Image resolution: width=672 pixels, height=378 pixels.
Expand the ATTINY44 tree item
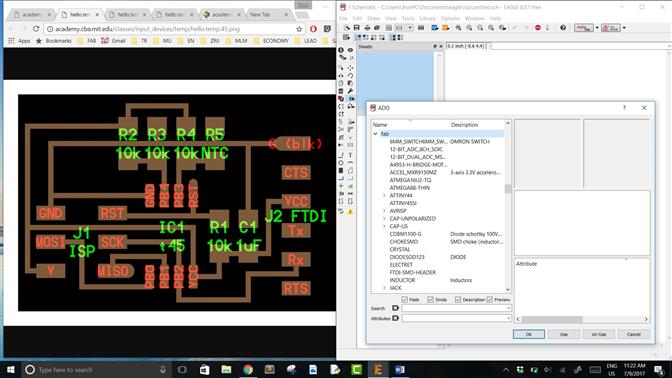point(384,195)
